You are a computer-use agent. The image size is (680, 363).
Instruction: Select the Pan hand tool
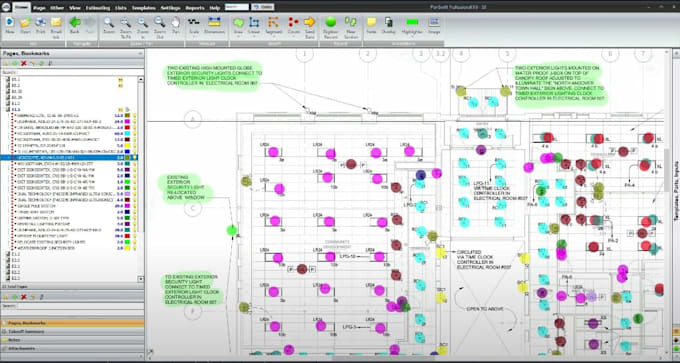175,22
